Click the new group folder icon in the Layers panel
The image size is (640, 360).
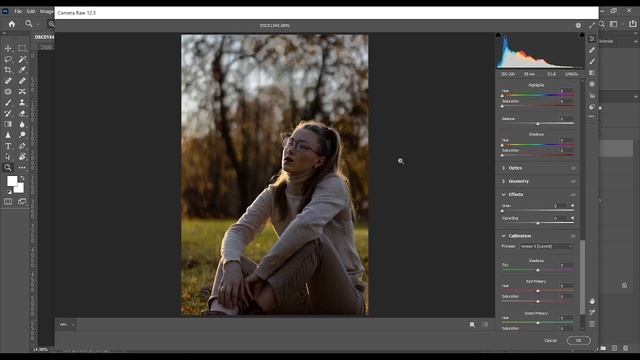[603, 348]
